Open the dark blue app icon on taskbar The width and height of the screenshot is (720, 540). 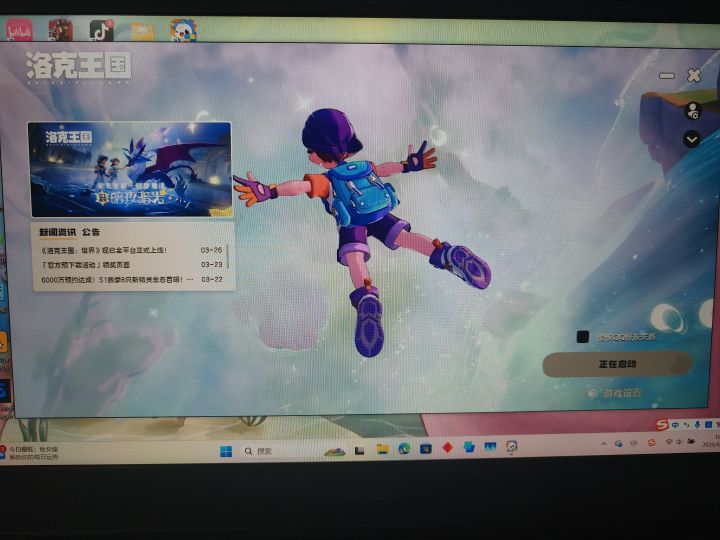pos(426,449)
